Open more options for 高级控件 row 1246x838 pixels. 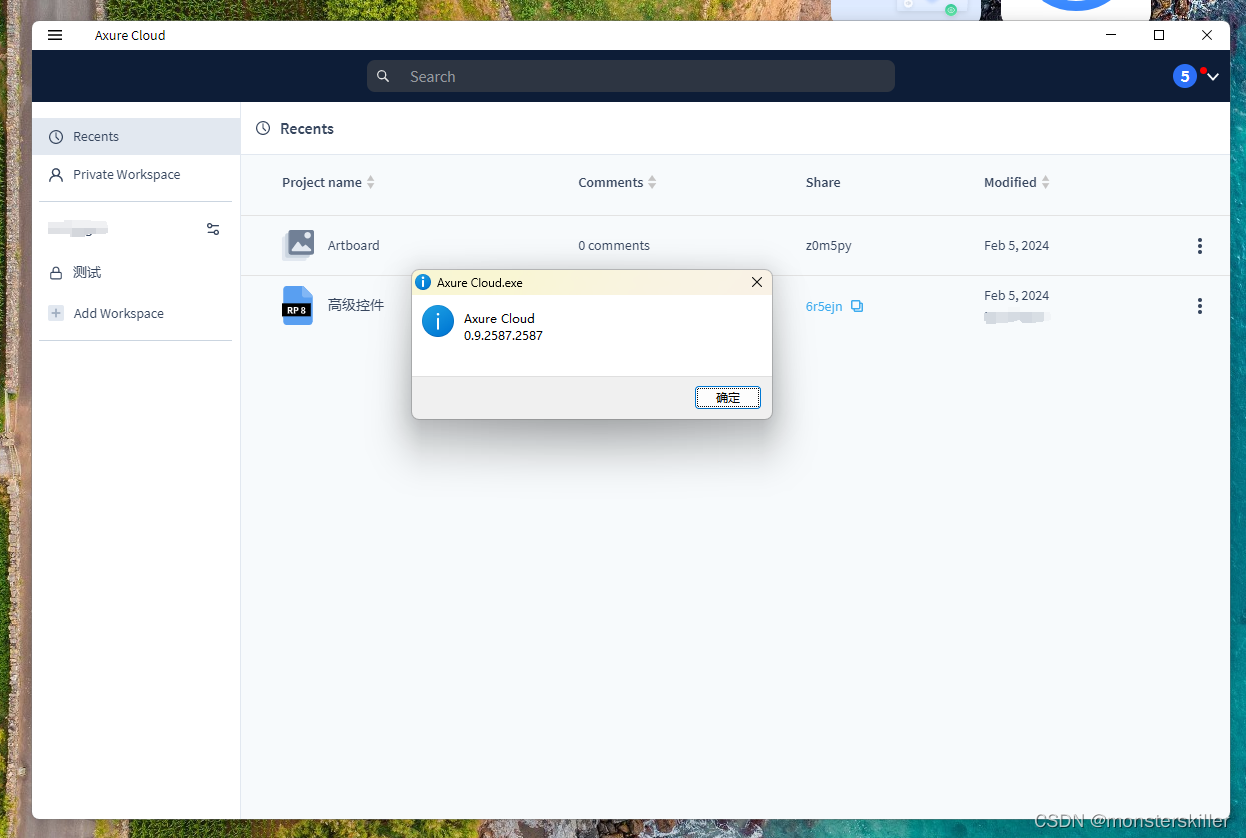coord(1199,306)
